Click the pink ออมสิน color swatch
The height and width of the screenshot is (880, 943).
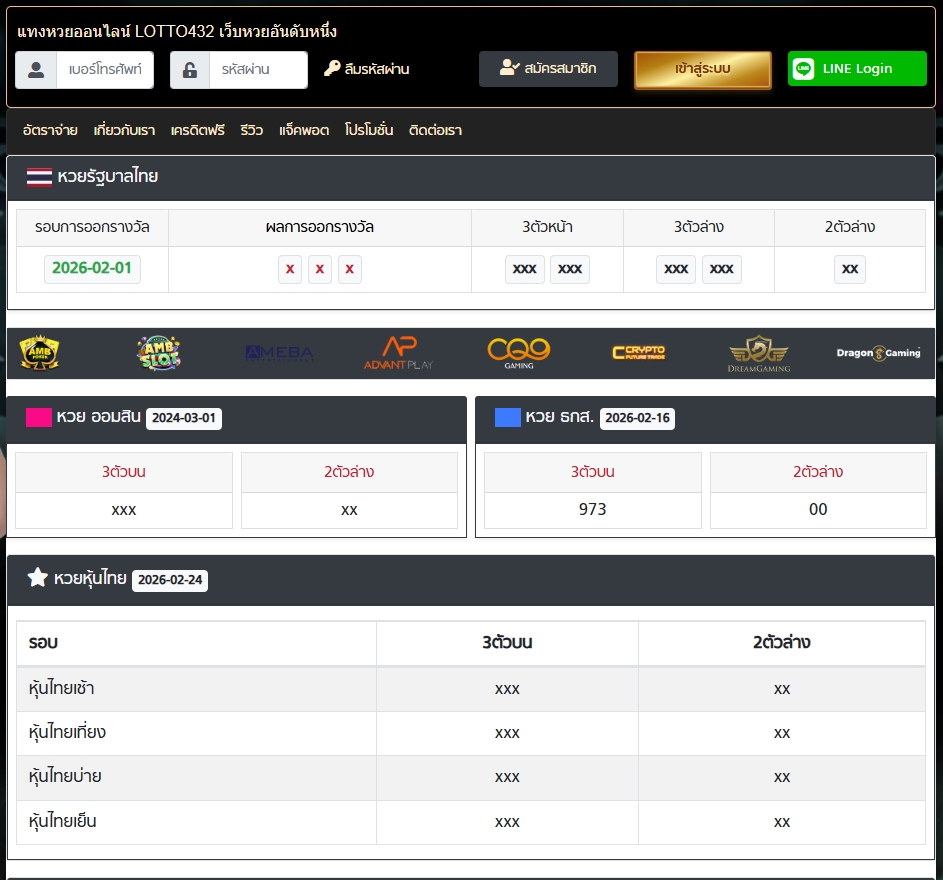[x=39, y=418]
